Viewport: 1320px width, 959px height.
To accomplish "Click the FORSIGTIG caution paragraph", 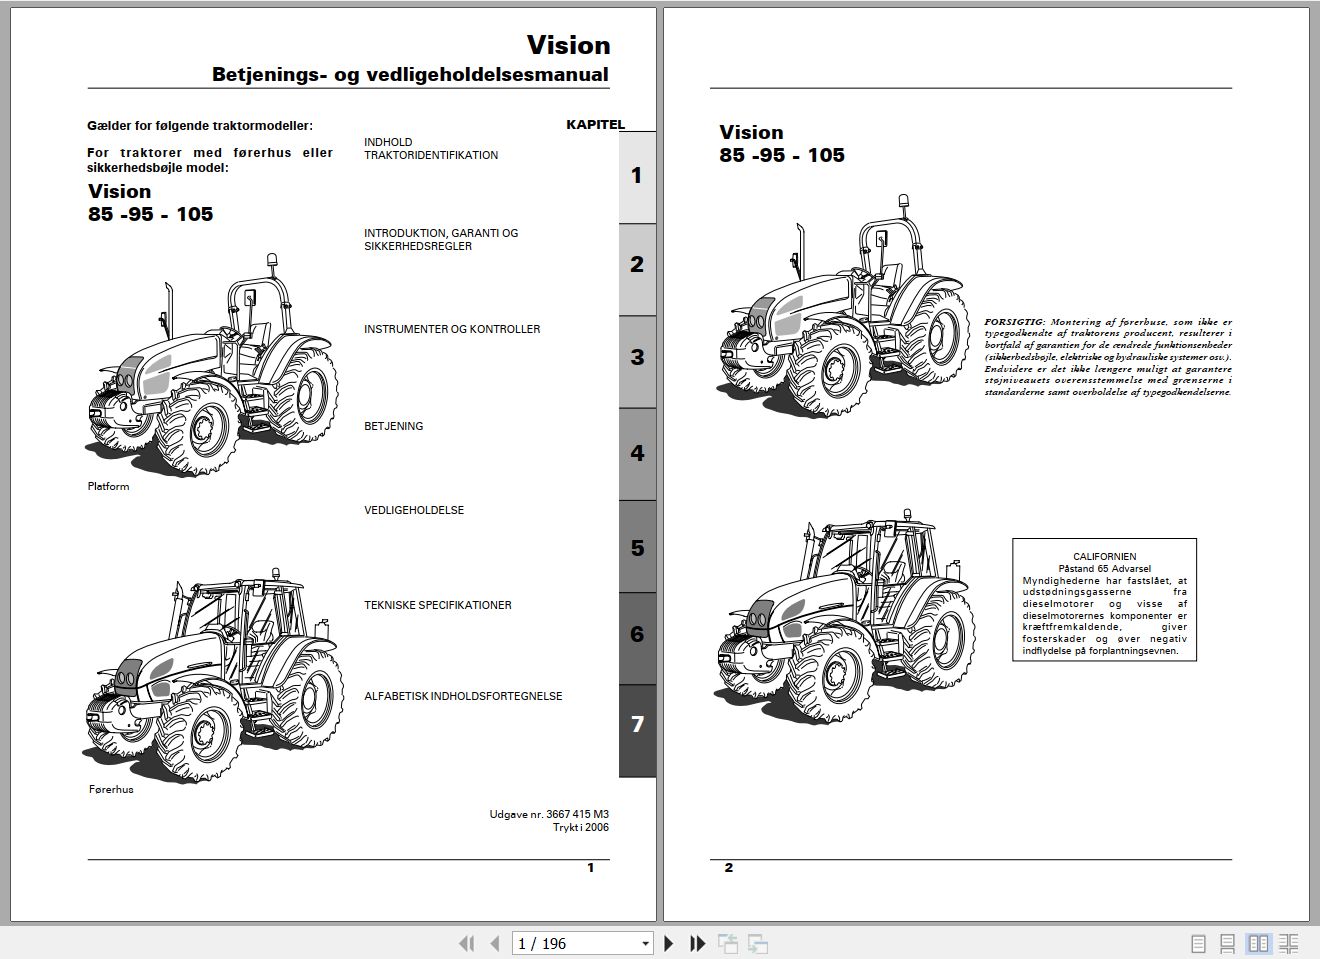I will 1108,357.
